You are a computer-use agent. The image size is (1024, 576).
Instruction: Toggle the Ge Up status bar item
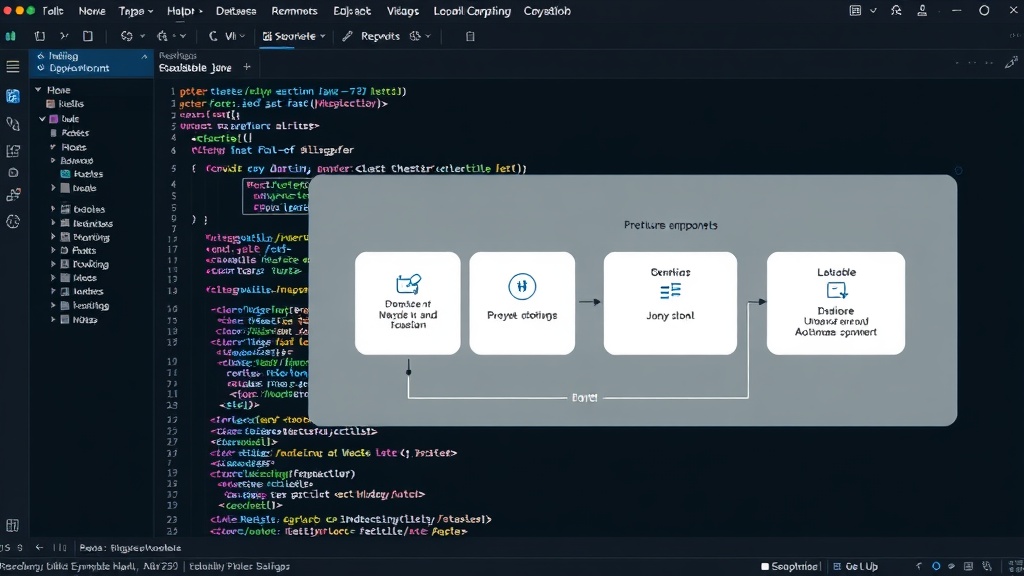[856, 566]
